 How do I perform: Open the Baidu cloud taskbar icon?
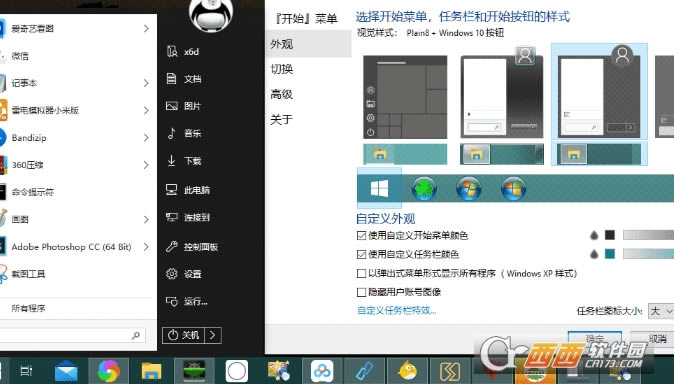tap(322, 371)
